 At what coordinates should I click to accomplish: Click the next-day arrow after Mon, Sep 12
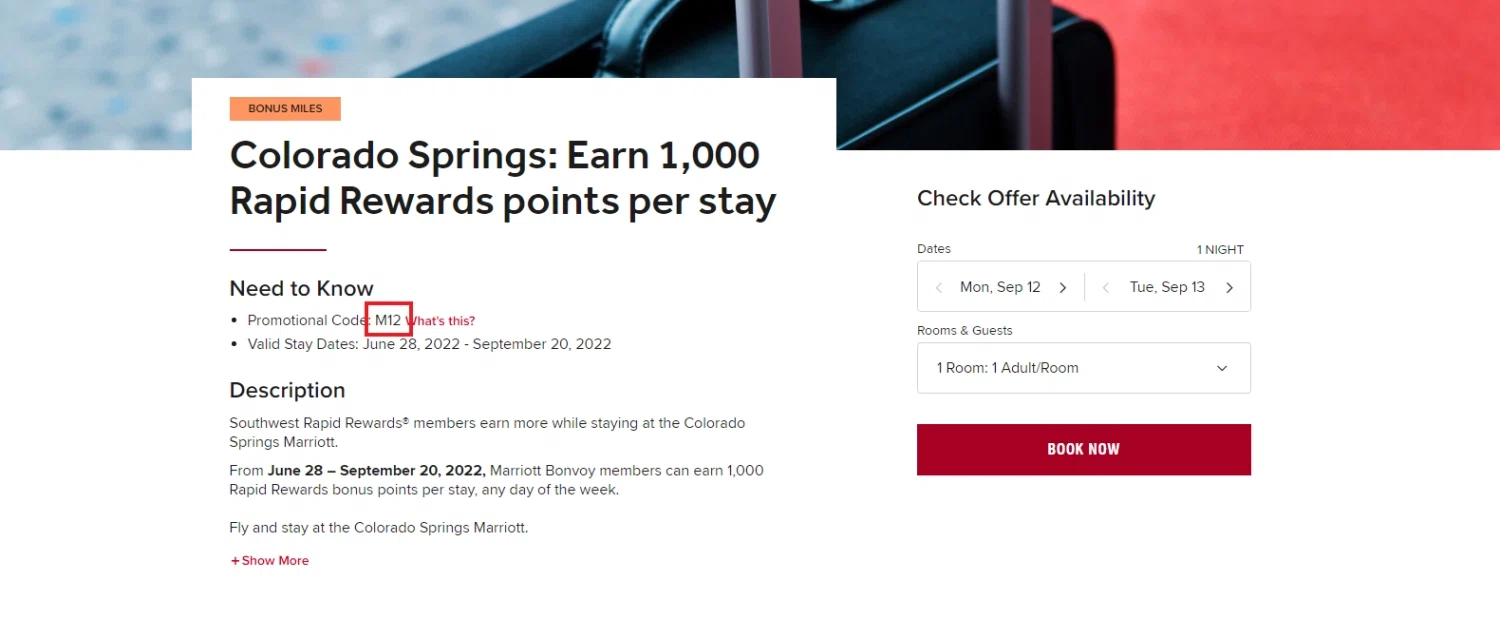[1062, 288]
